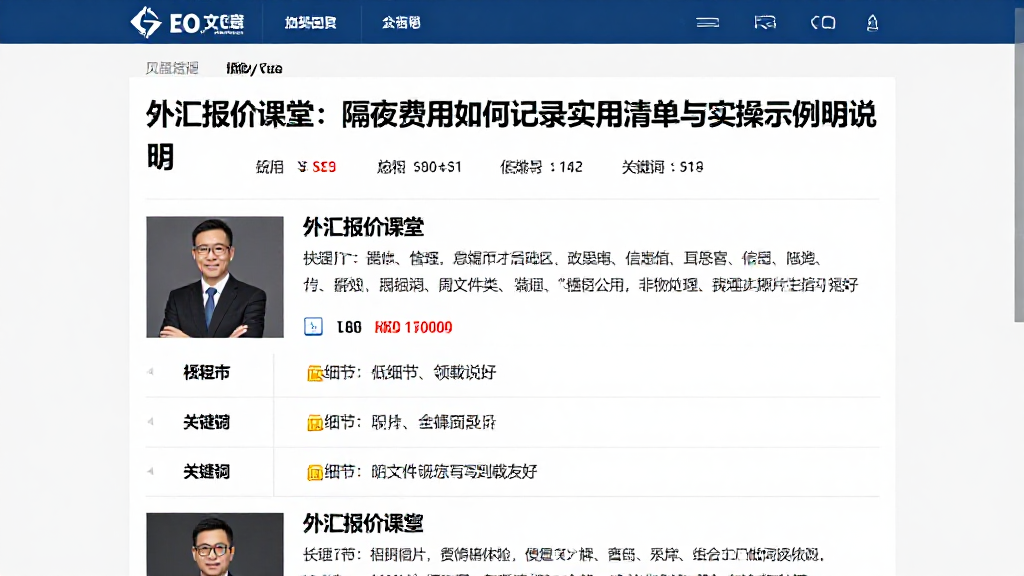Open the first navigation menu item beside the logo
Image resolution: width=1024 pixels, height=576 pixels.
(311, 23)
